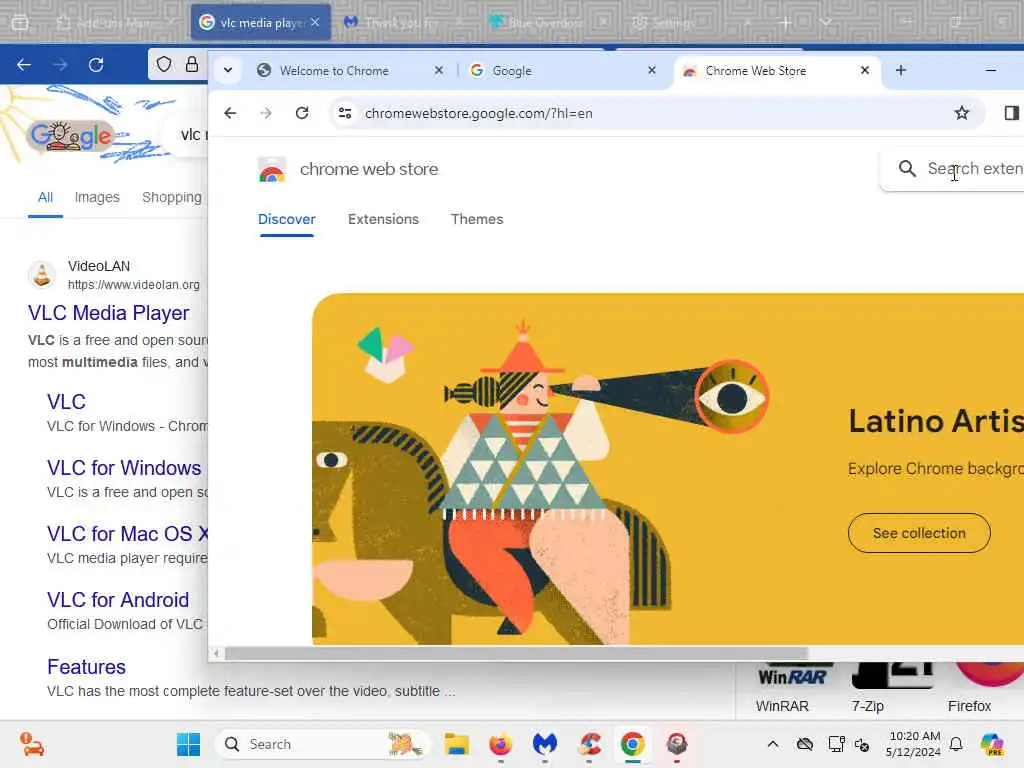Click the magnifier icon in store search
The image size is (1024, 768).
(907, 168)
